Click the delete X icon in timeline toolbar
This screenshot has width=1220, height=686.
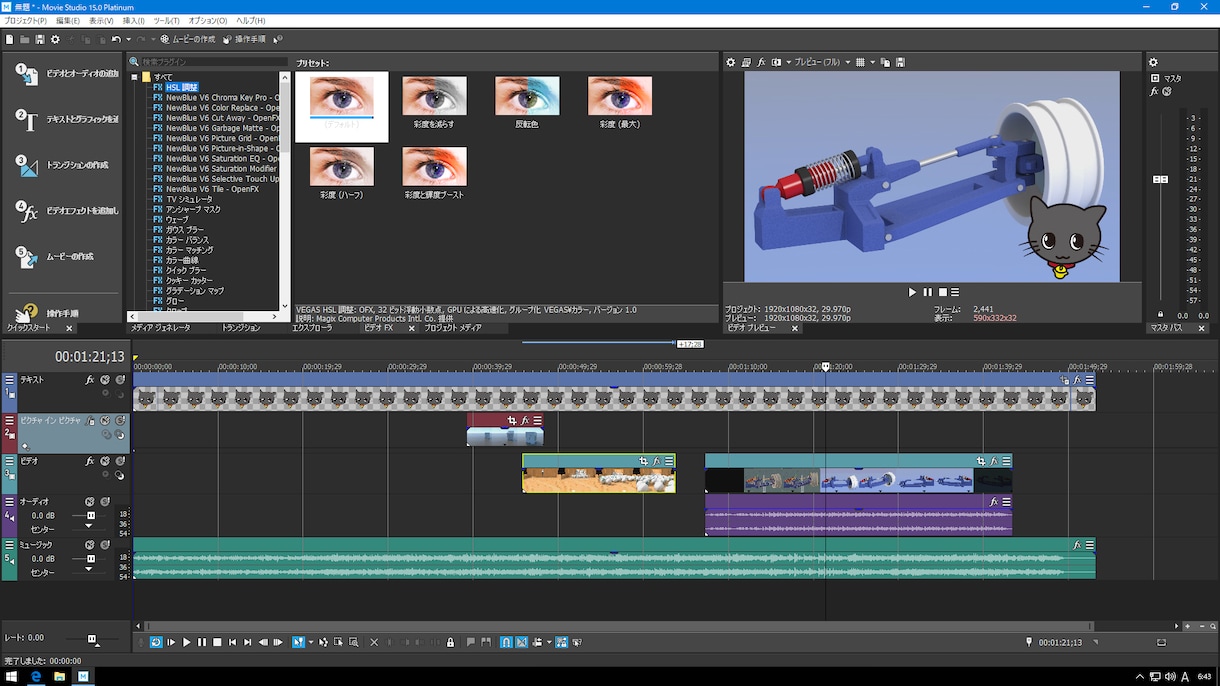[374, 642]
